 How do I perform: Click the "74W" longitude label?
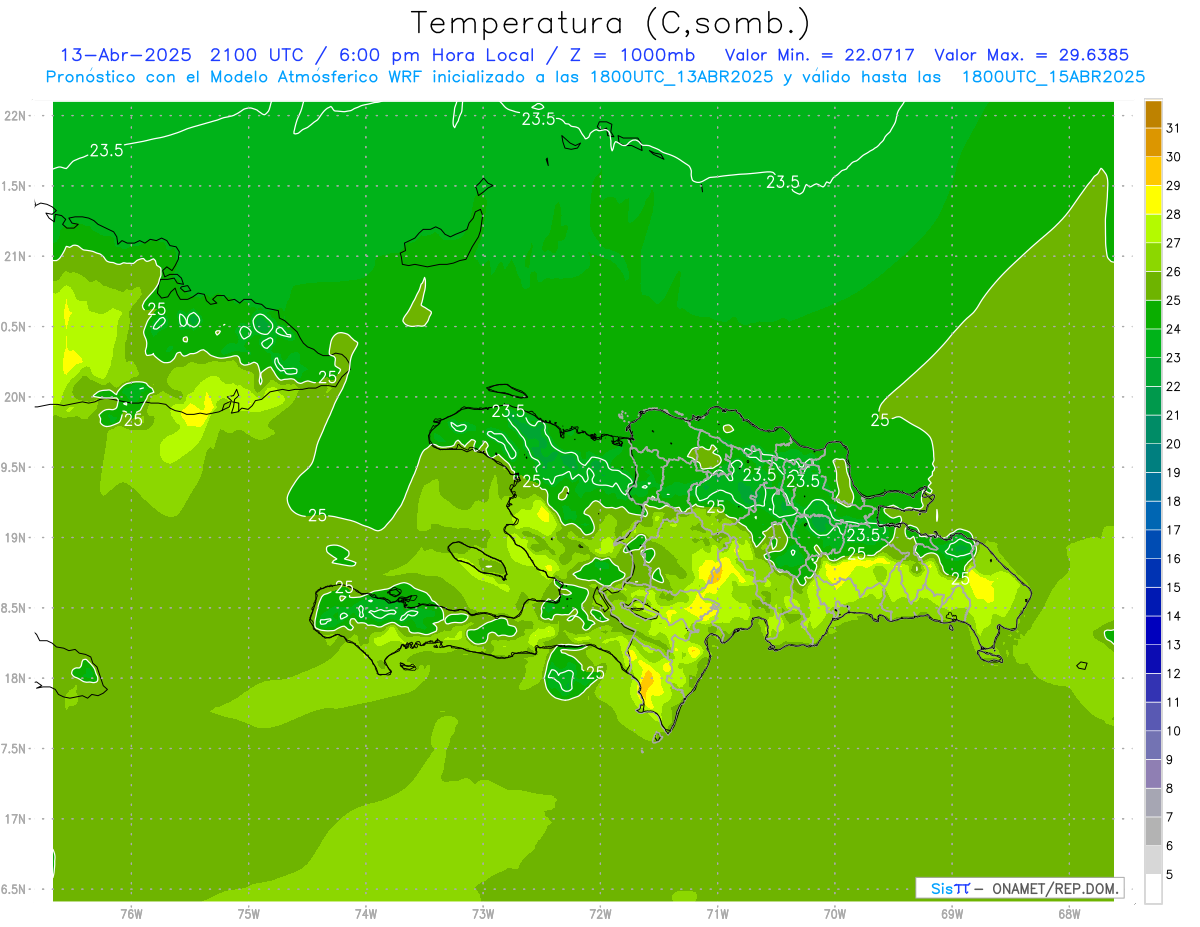[365, 914]
